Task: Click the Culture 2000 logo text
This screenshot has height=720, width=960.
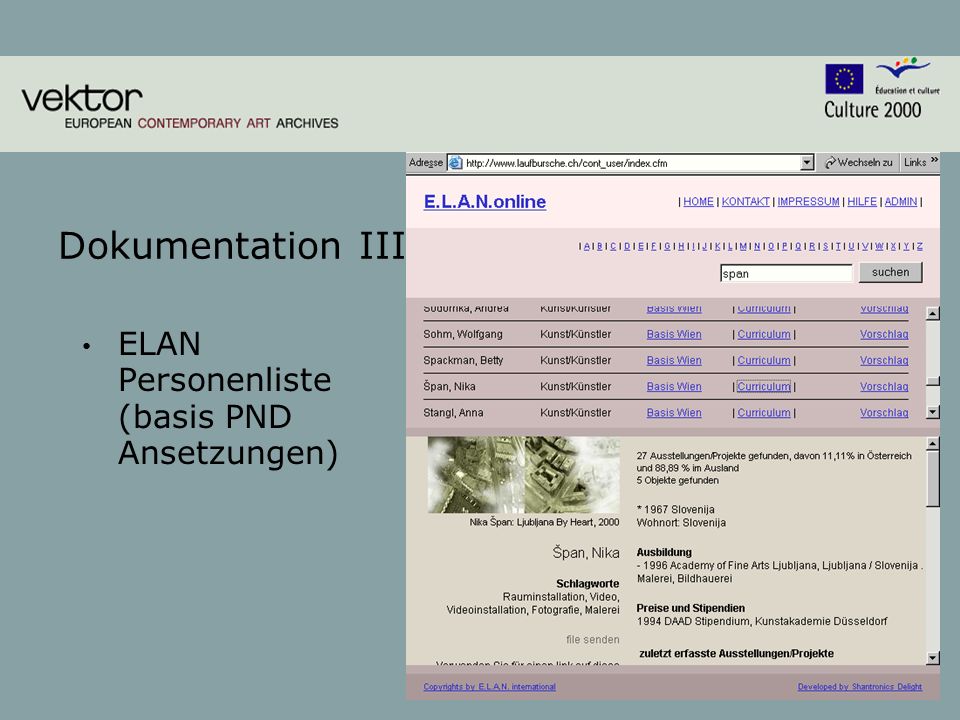Action: 872,110
